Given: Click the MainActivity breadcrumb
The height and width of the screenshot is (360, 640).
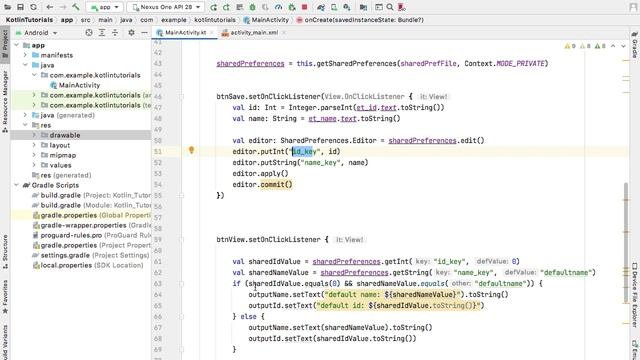Looking at the screenshot, I should pos(266,20).
